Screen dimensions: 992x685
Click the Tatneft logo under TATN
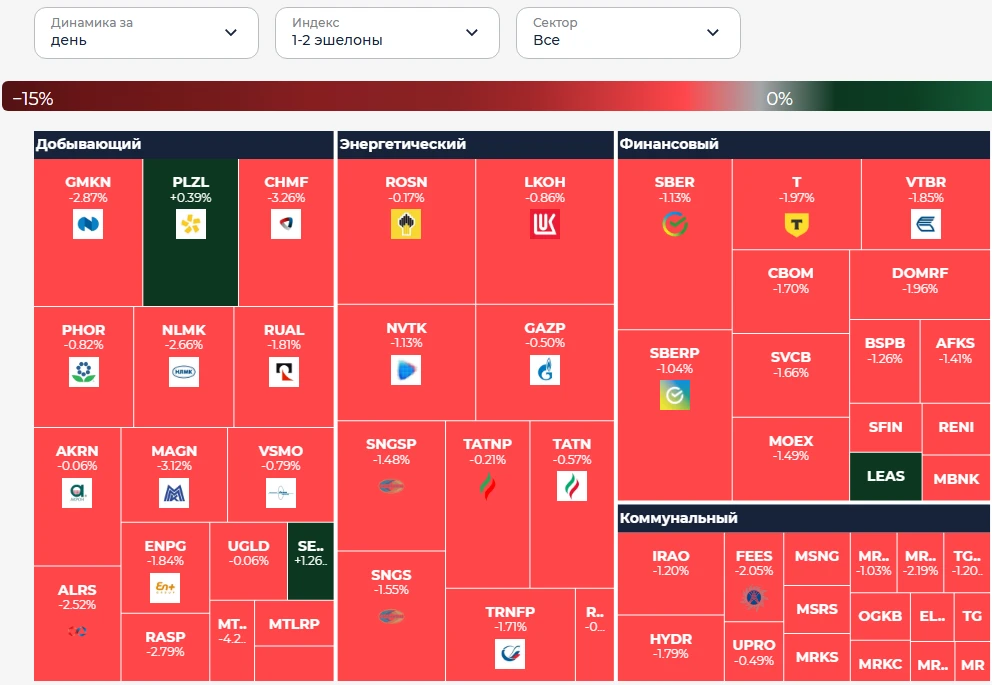(572, 486)
